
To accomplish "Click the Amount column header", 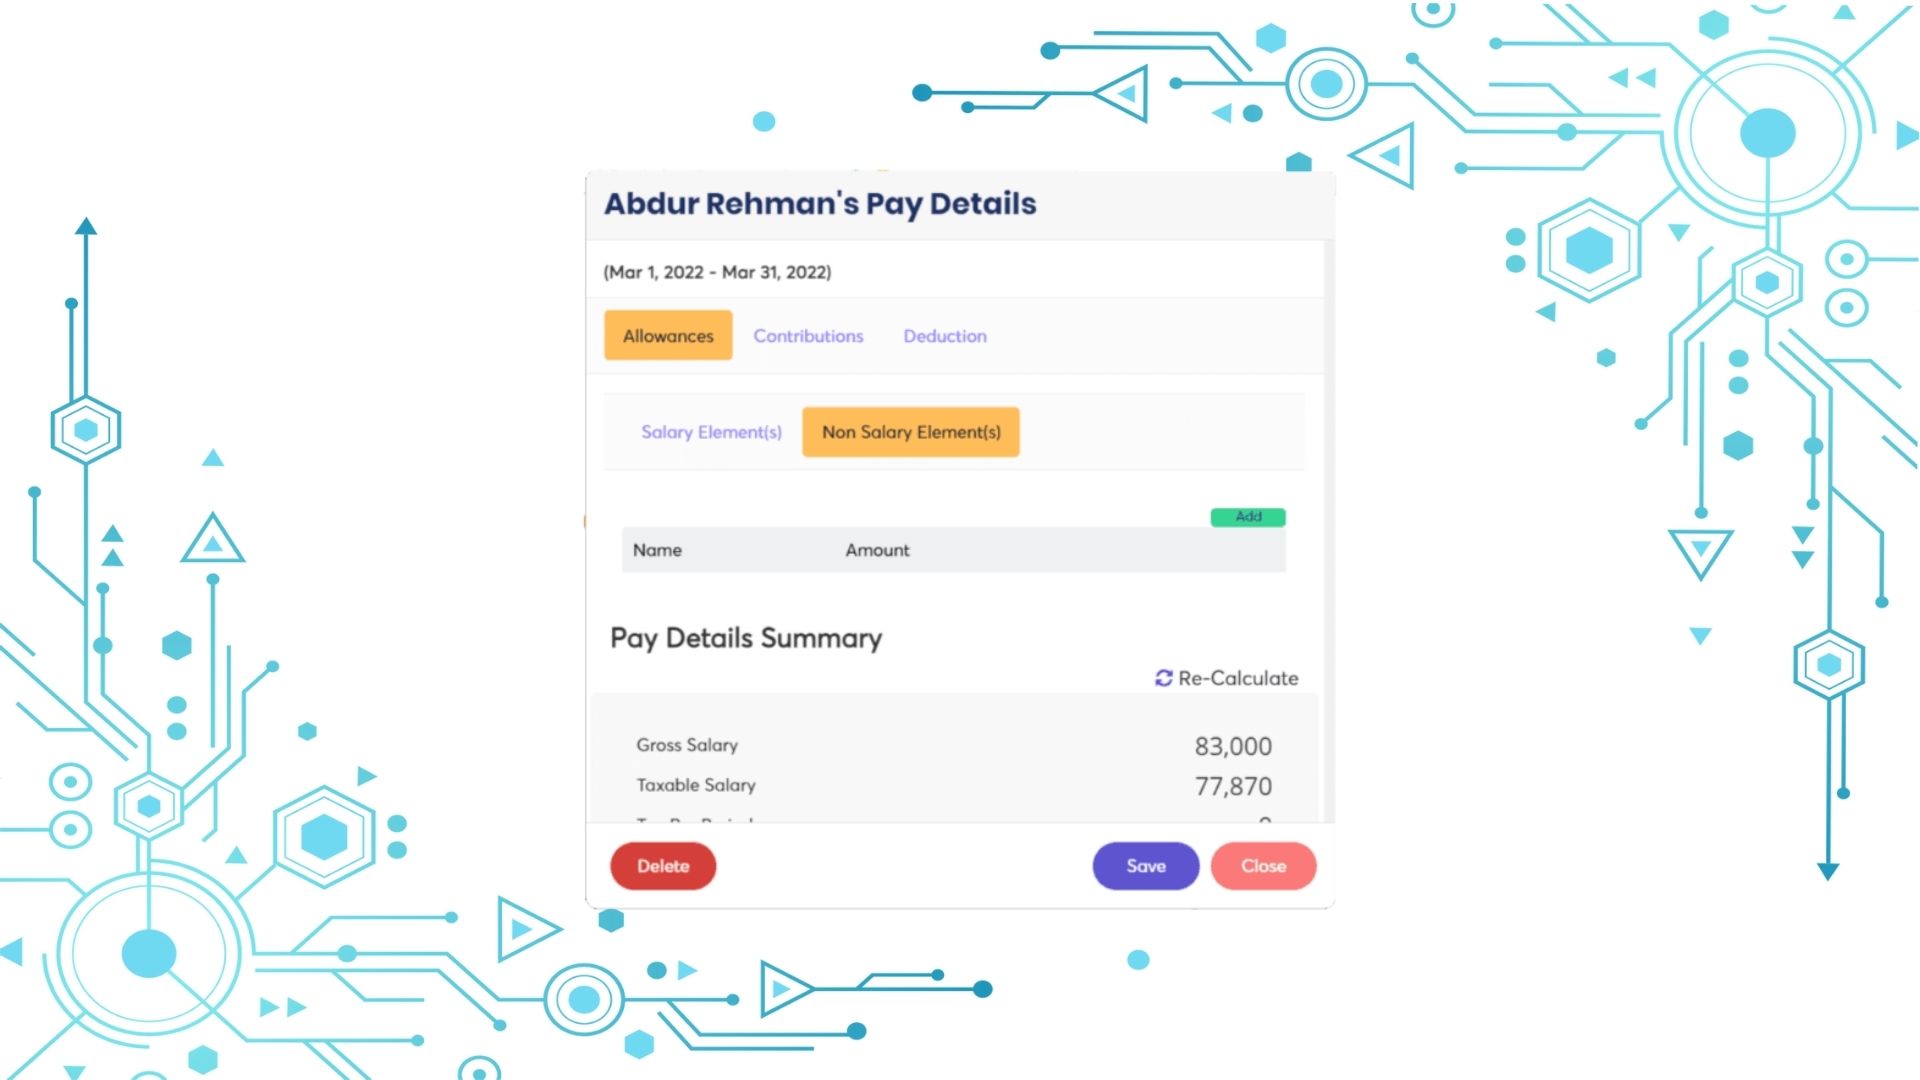I will coord(876,549).
